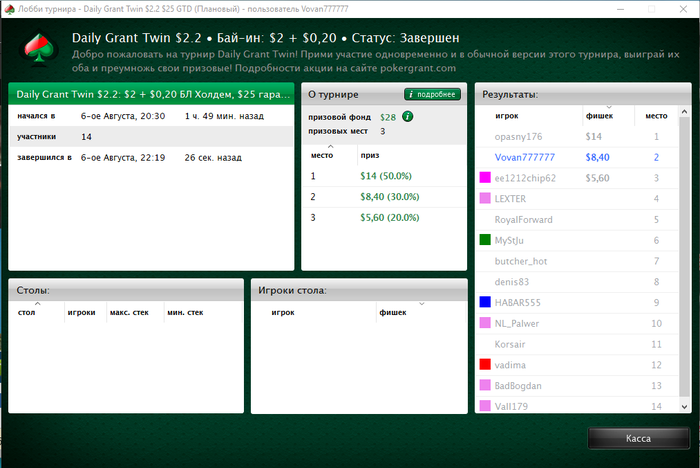
Task: Click the завершился в finish time row
Action: tap(151, 157)
